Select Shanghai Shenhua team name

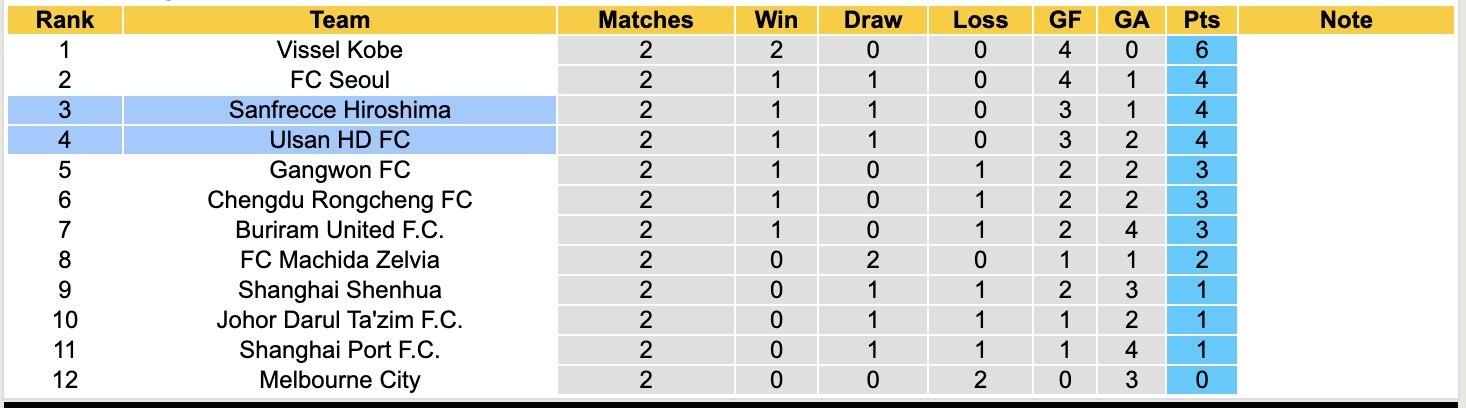coord(340,290)
